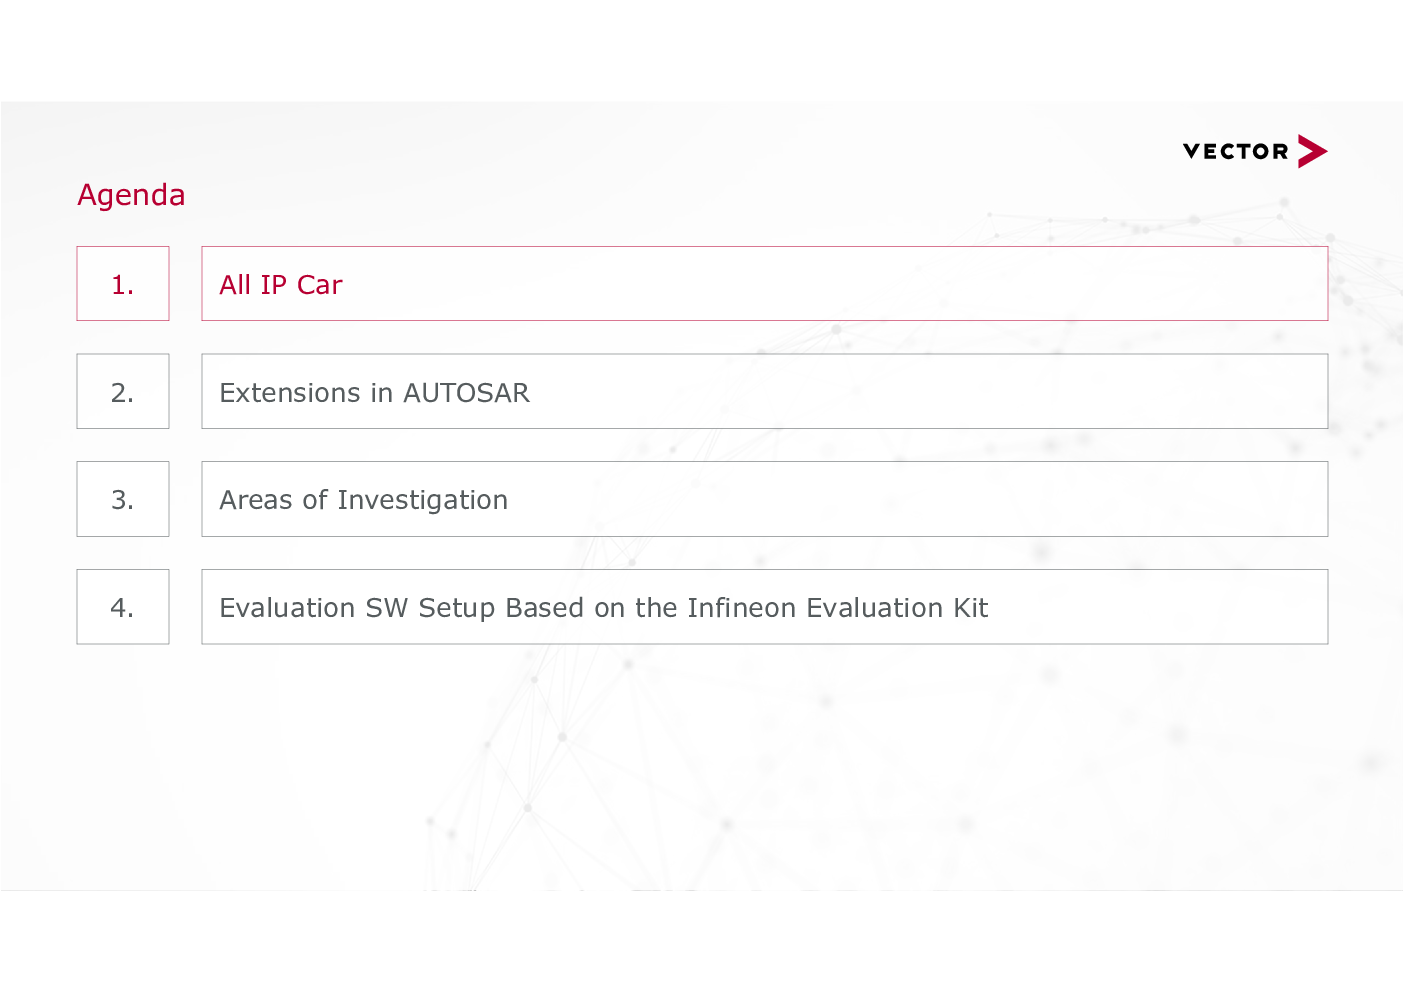This screenshot has width=1403, height=992.
Task: Click the number 3. agenda box
Action: click(x=123, y=499)
